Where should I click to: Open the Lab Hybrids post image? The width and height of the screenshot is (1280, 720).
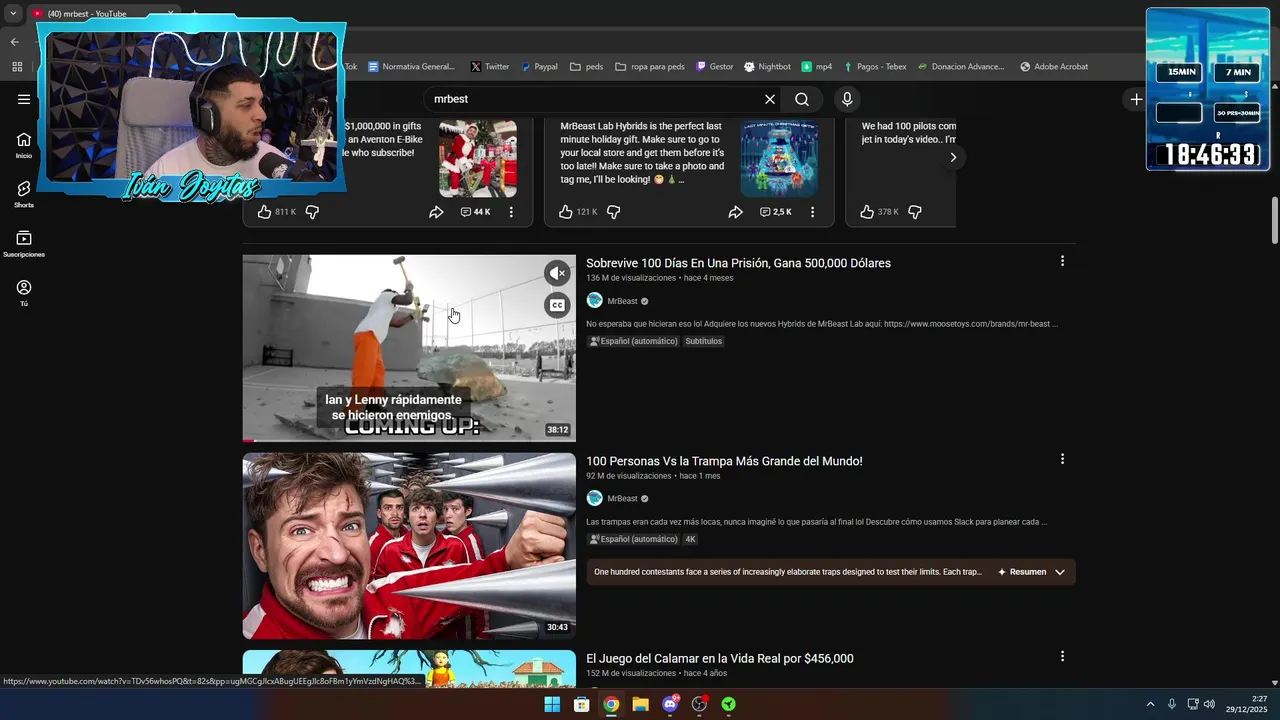tap(779, 158)
